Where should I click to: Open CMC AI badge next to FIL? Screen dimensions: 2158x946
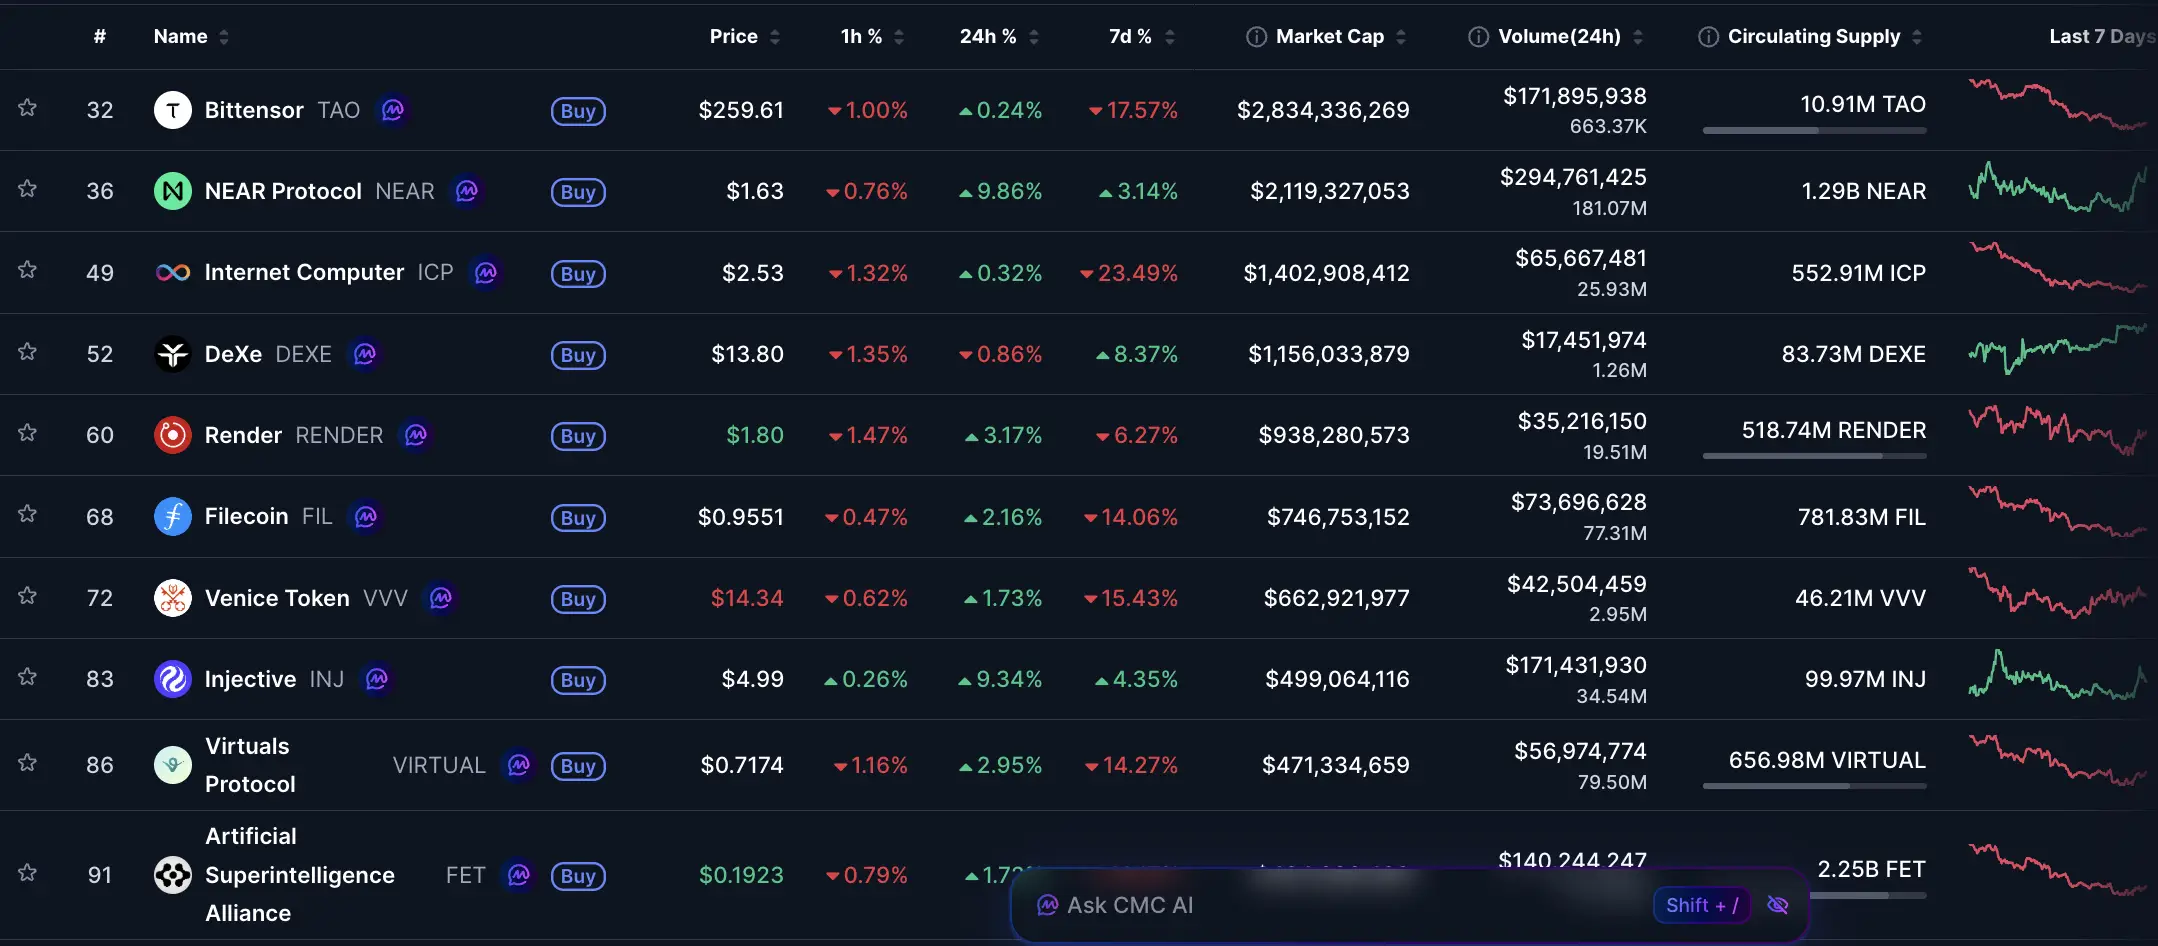pyautogui.click(x=366, y=517)
